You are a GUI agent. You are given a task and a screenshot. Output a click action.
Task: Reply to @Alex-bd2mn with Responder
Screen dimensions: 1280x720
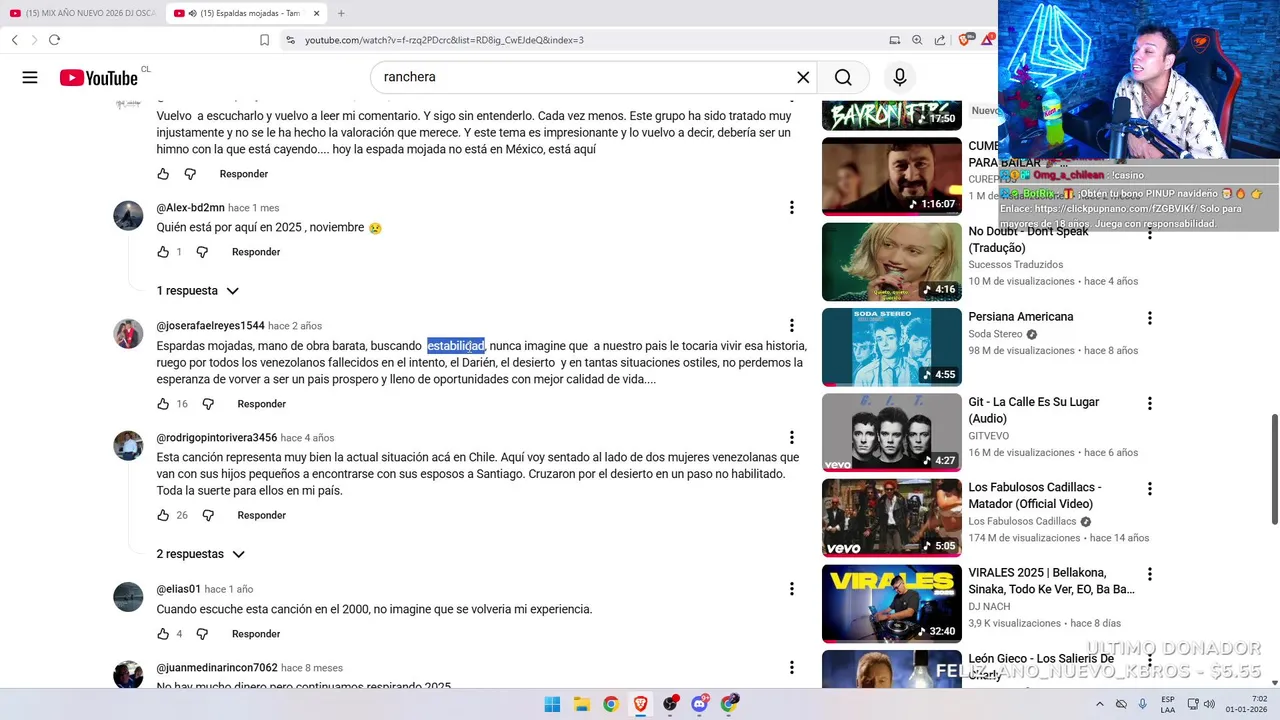point(256,252)
